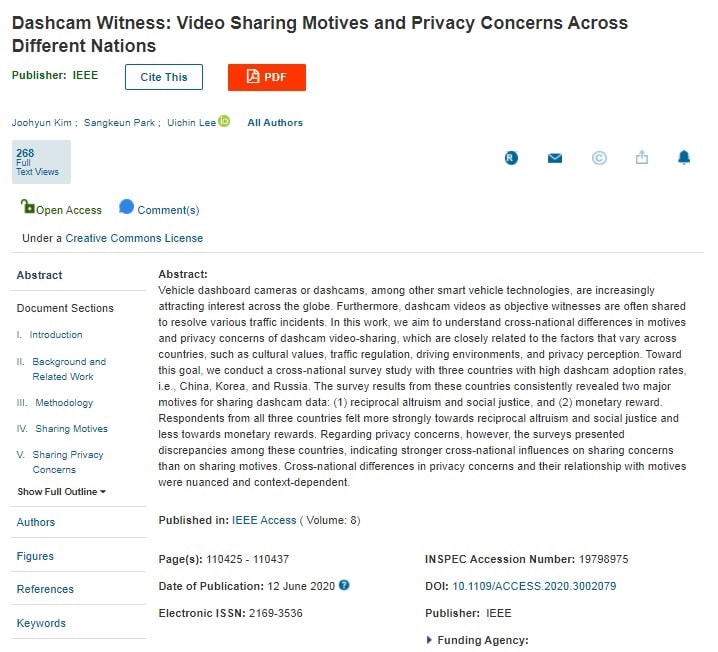Click the email envelope icon
718x652 pixels.
[x=555, y=158]
